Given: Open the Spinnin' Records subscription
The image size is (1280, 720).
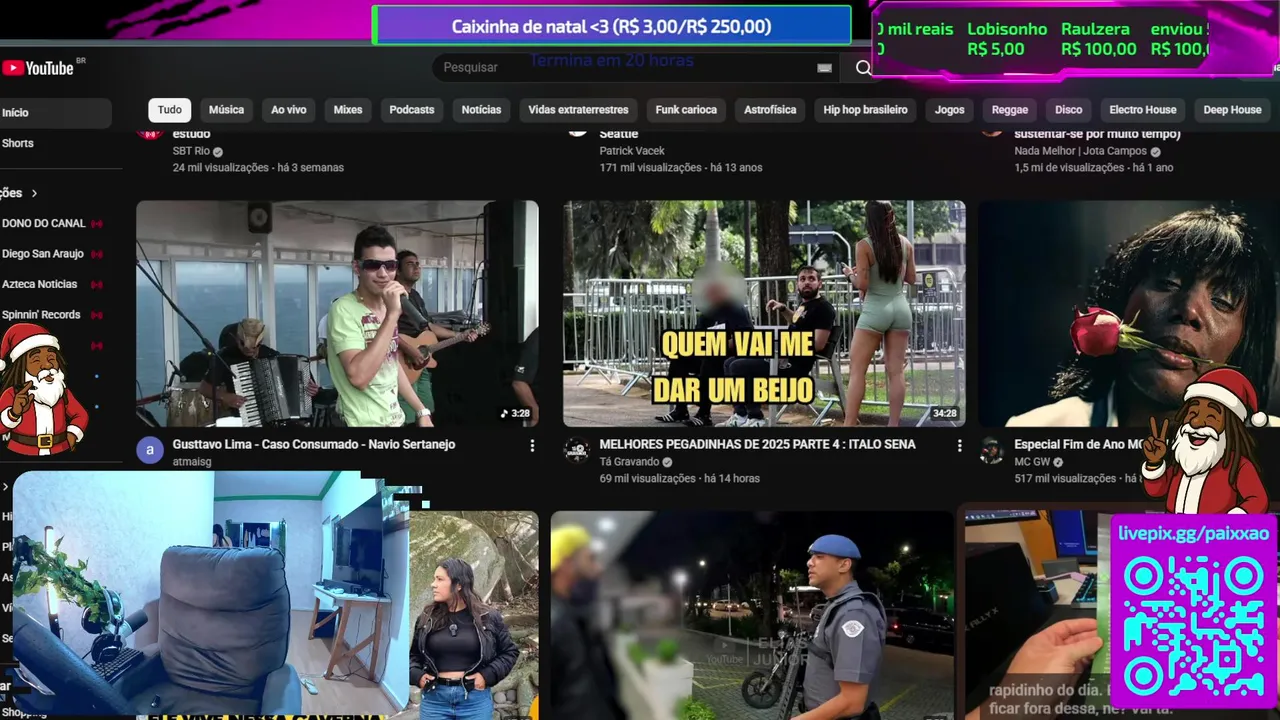Looking at the screenshot, I should [x=41, y=315].
